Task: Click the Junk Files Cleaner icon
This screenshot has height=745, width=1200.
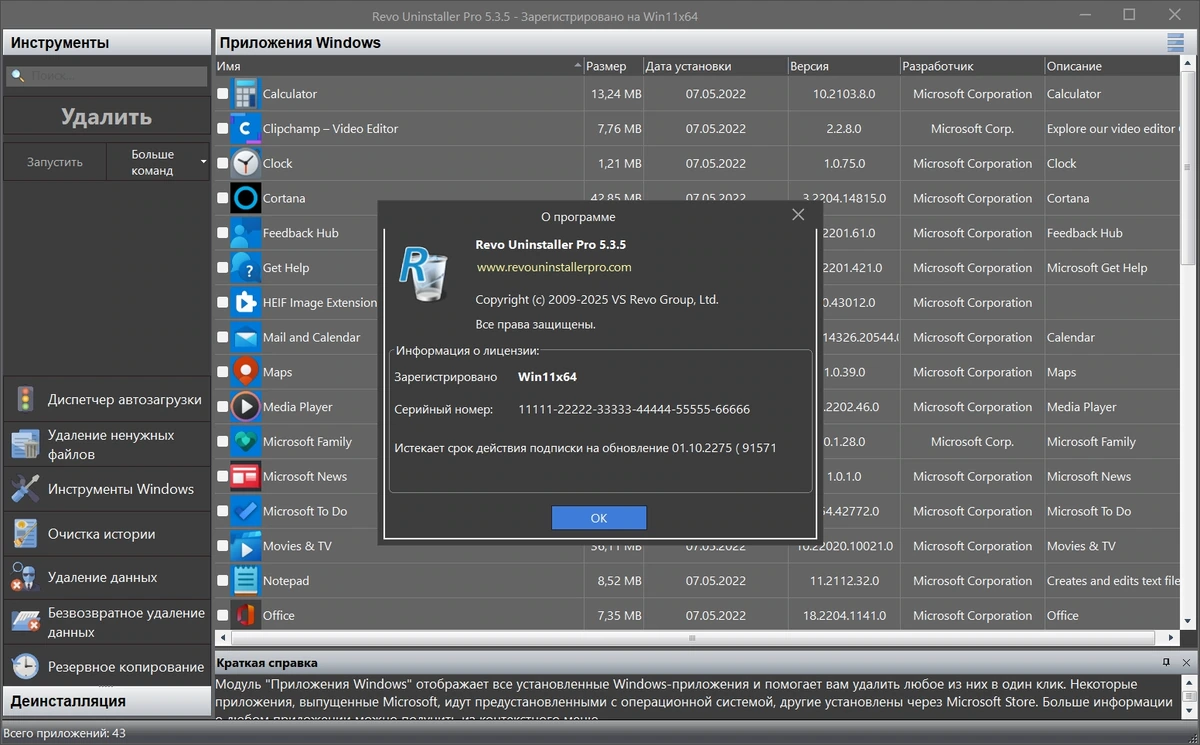Action: pos(25,444)
